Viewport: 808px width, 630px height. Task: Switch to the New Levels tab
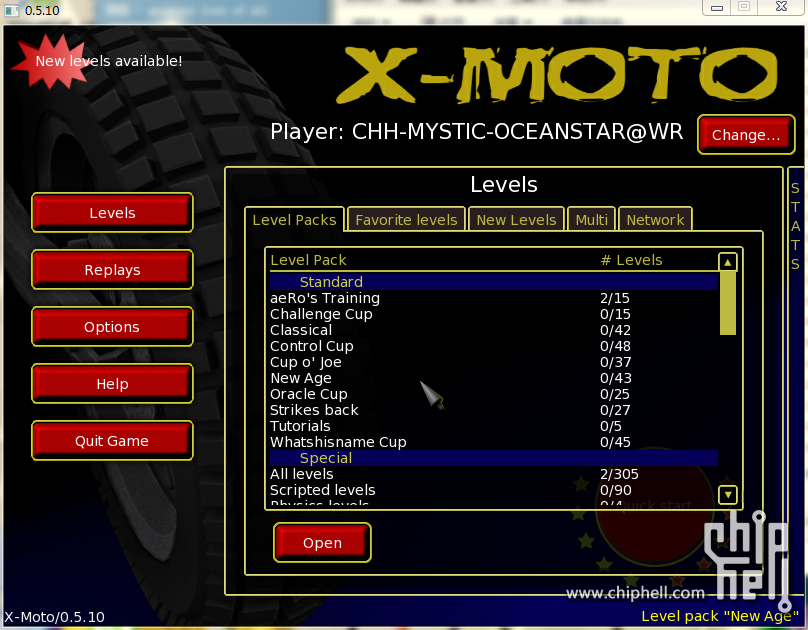[x=516, y=220]
